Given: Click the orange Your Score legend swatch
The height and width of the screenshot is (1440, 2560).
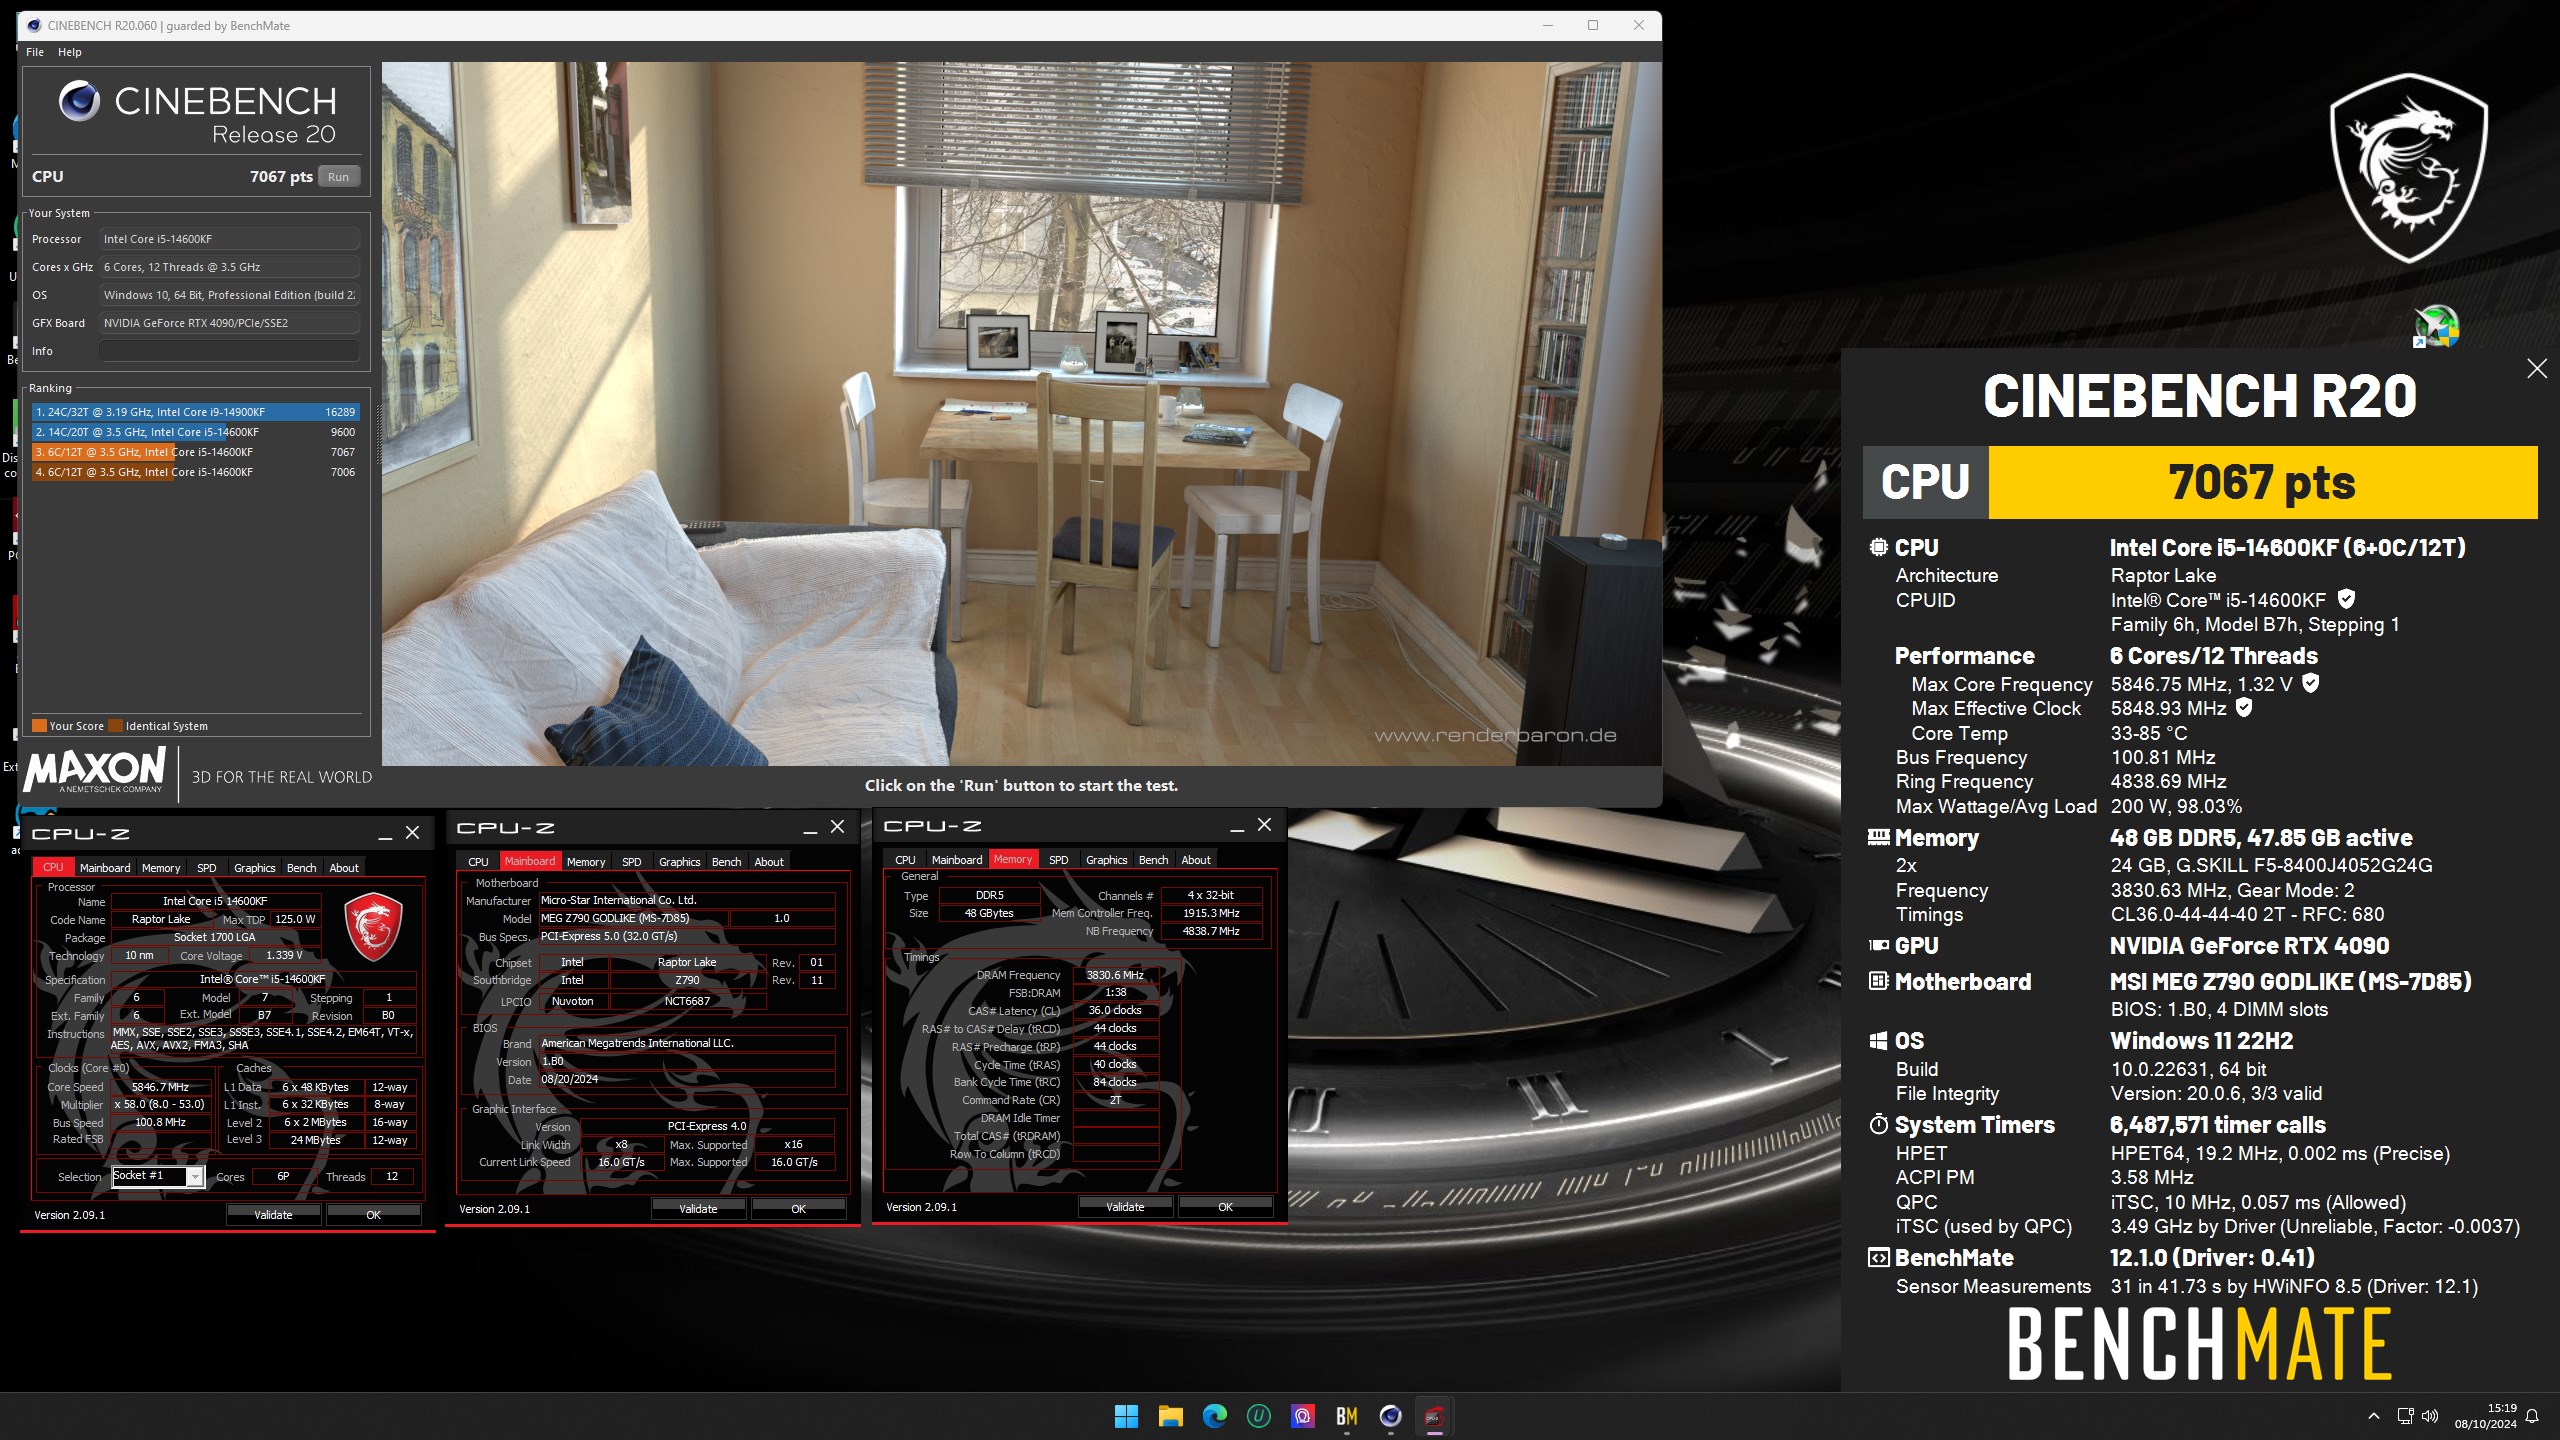Looking at the screenshot, I should point(39,726).
